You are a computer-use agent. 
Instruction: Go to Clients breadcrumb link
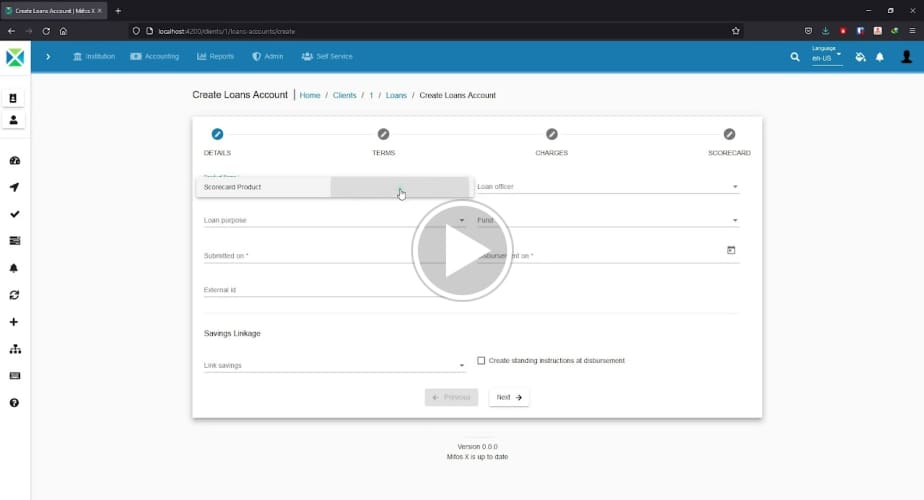coord(344,96)
